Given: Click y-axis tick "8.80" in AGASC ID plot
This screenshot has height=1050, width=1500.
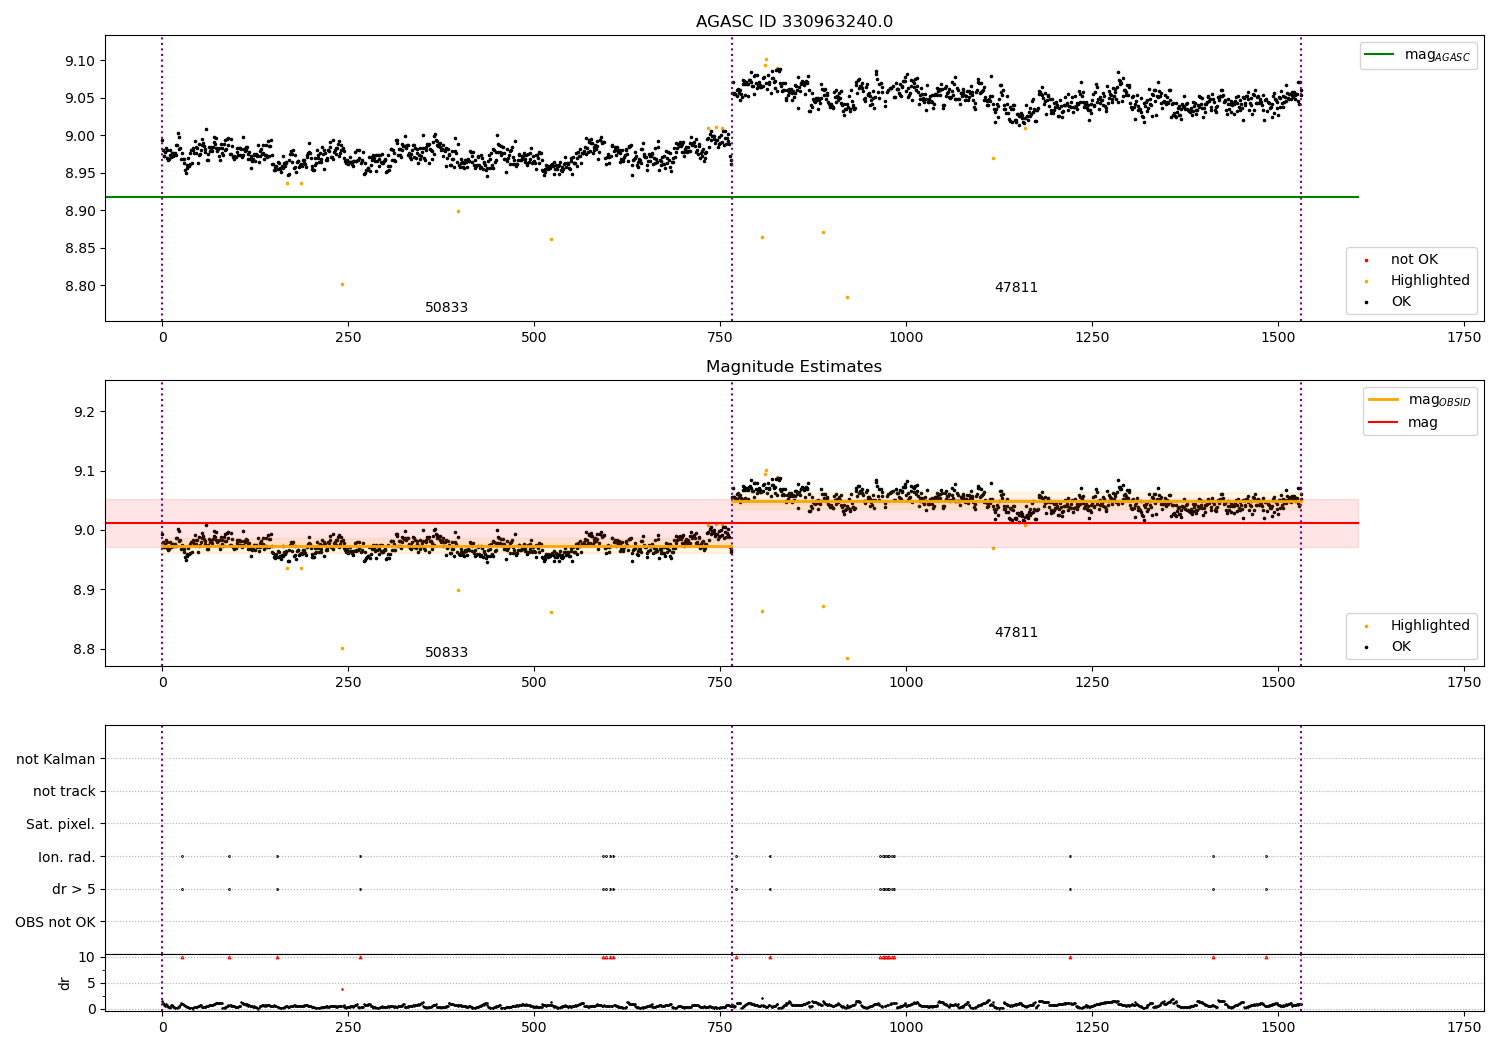Looking at the screenshot, I should coord(80,286).
